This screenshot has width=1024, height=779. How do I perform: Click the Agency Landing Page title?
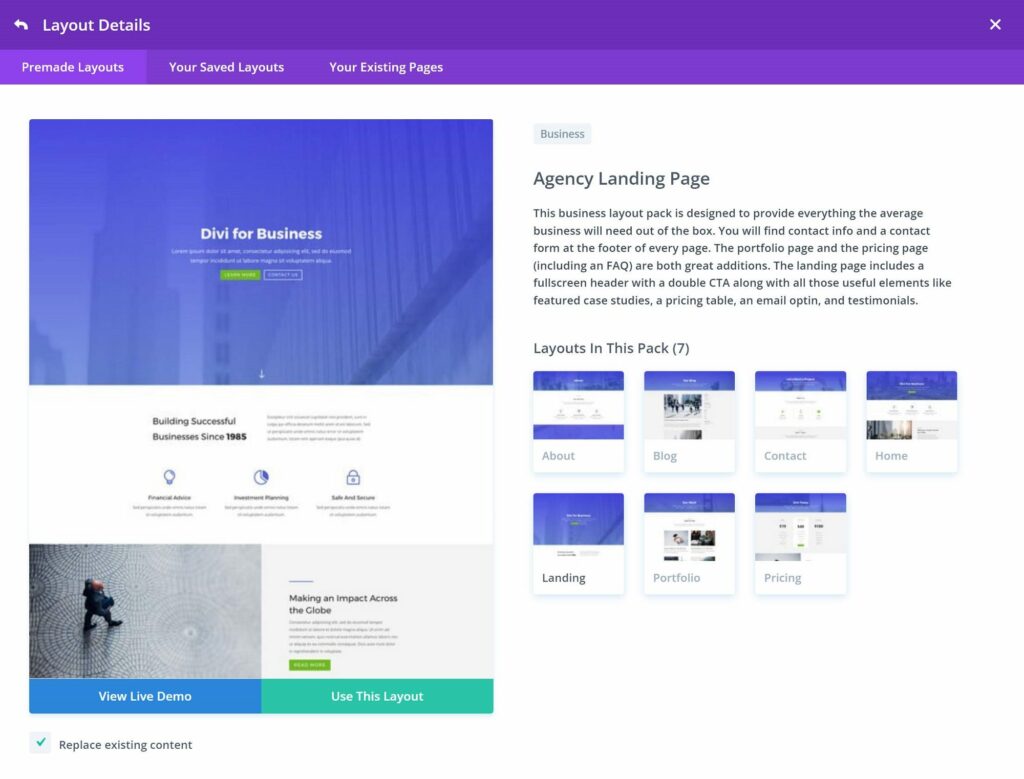[622, 178]
